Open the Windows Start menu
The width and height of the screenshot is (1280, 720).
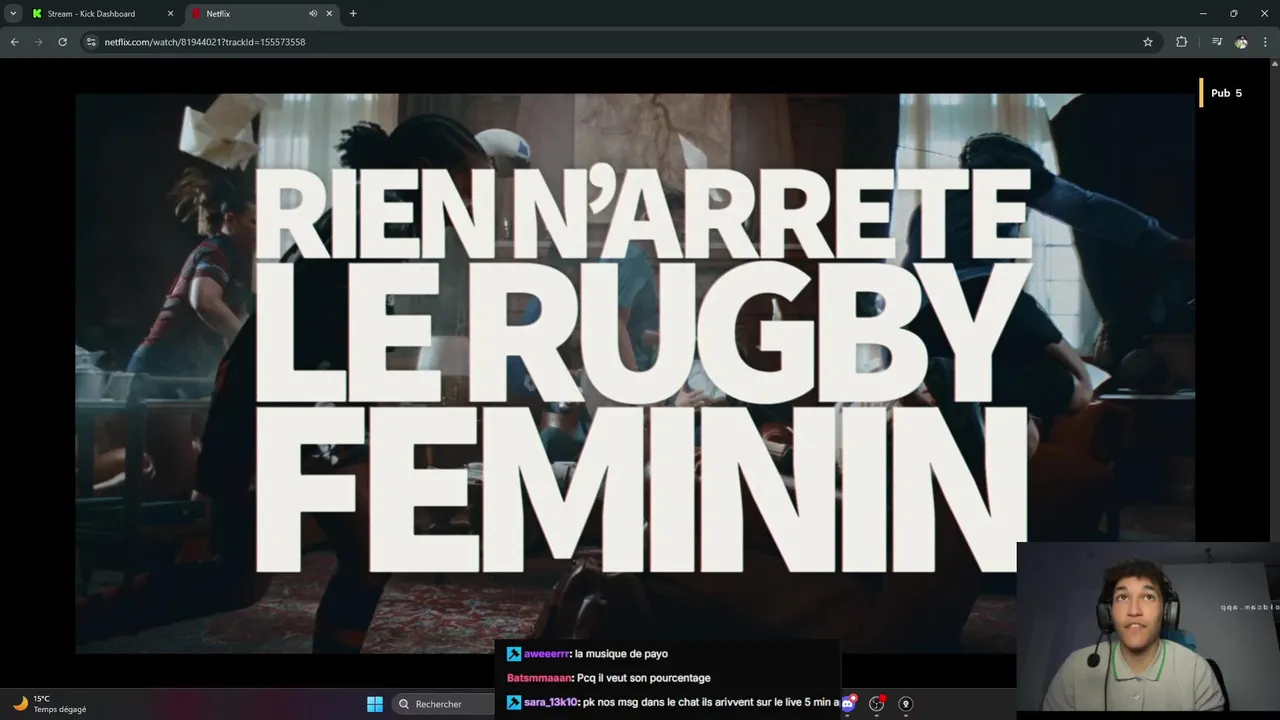(x=375, y=704)
